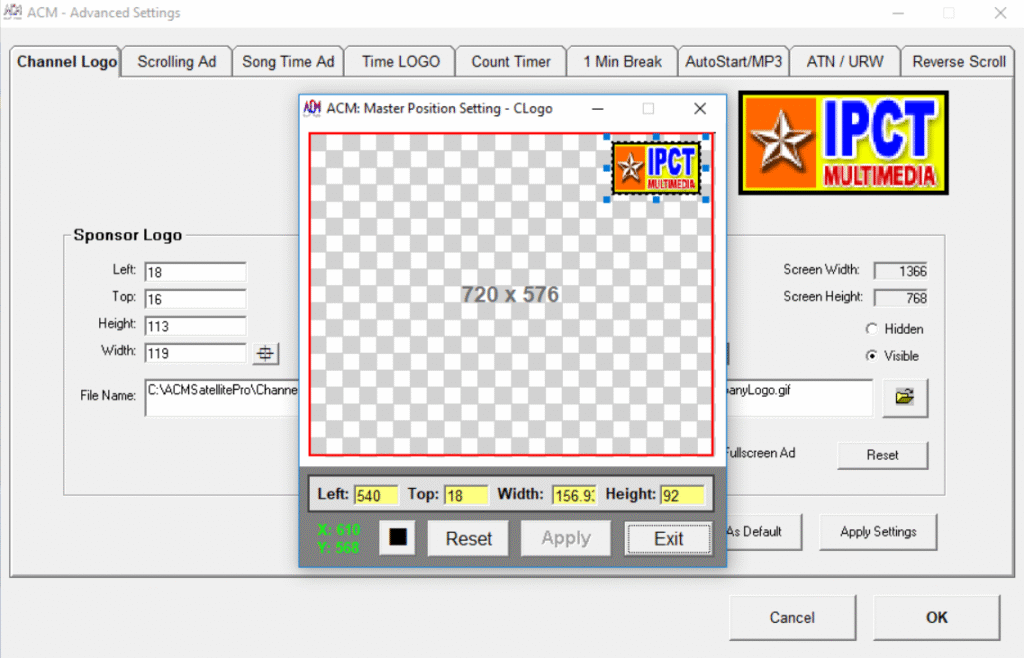
Task: Click the Apply Settings button
Action: 878,532
